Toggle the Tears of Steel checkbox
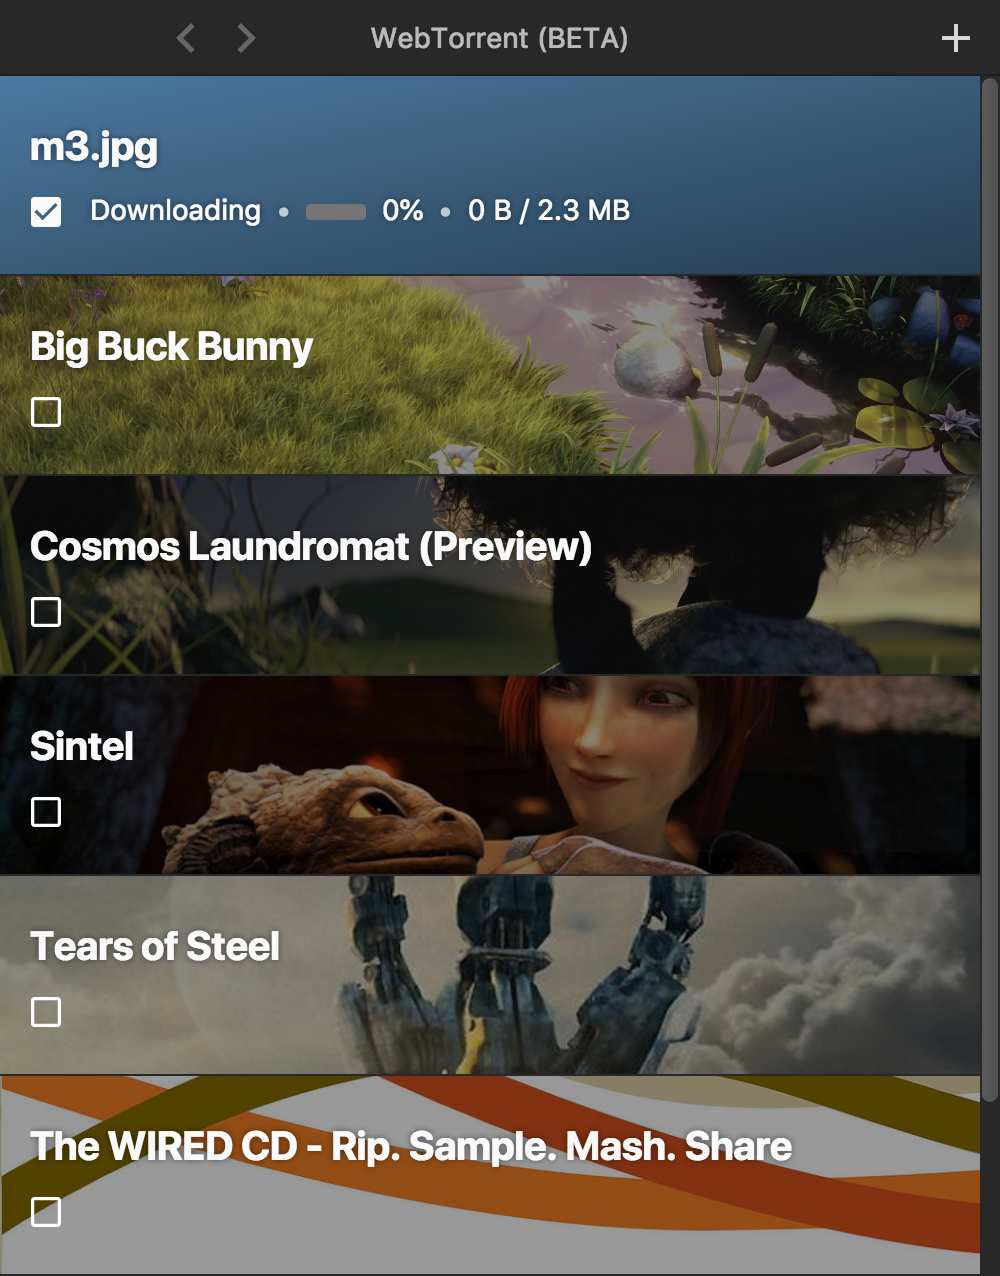The height and width of the screenshot is (1276, 1000). click(46, 1012)
